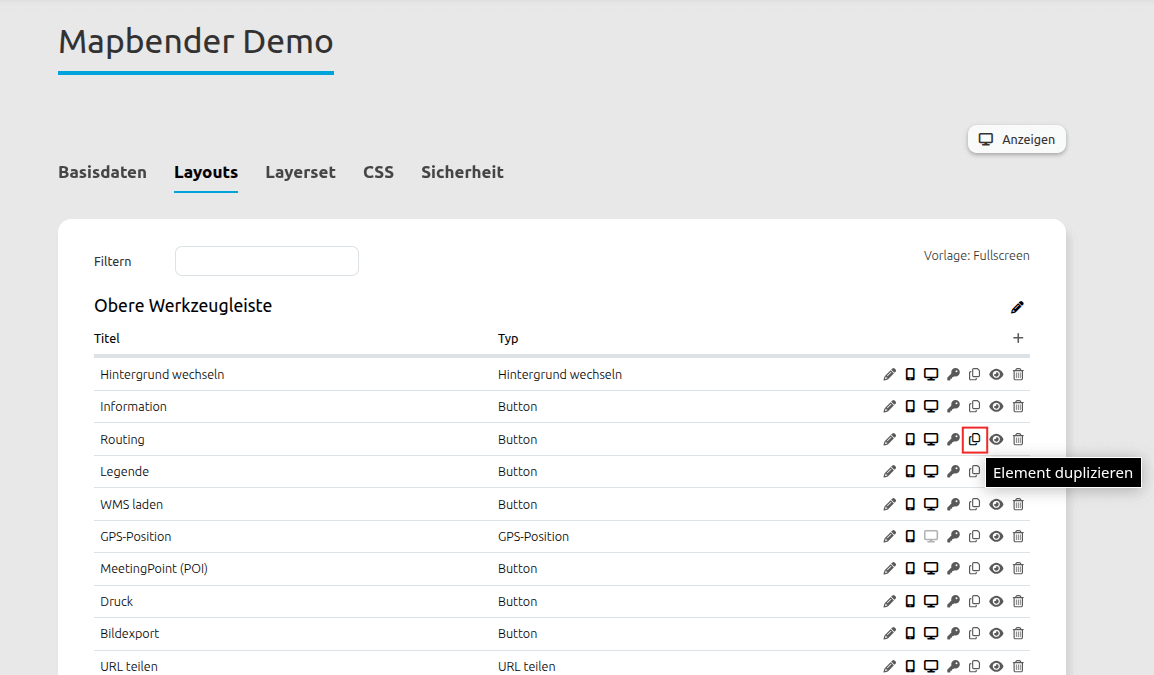Click the pencil icon for Obere Werkzeugleiste
The width and height of the screenshot is (1154, 675).
click(1017, 307)
